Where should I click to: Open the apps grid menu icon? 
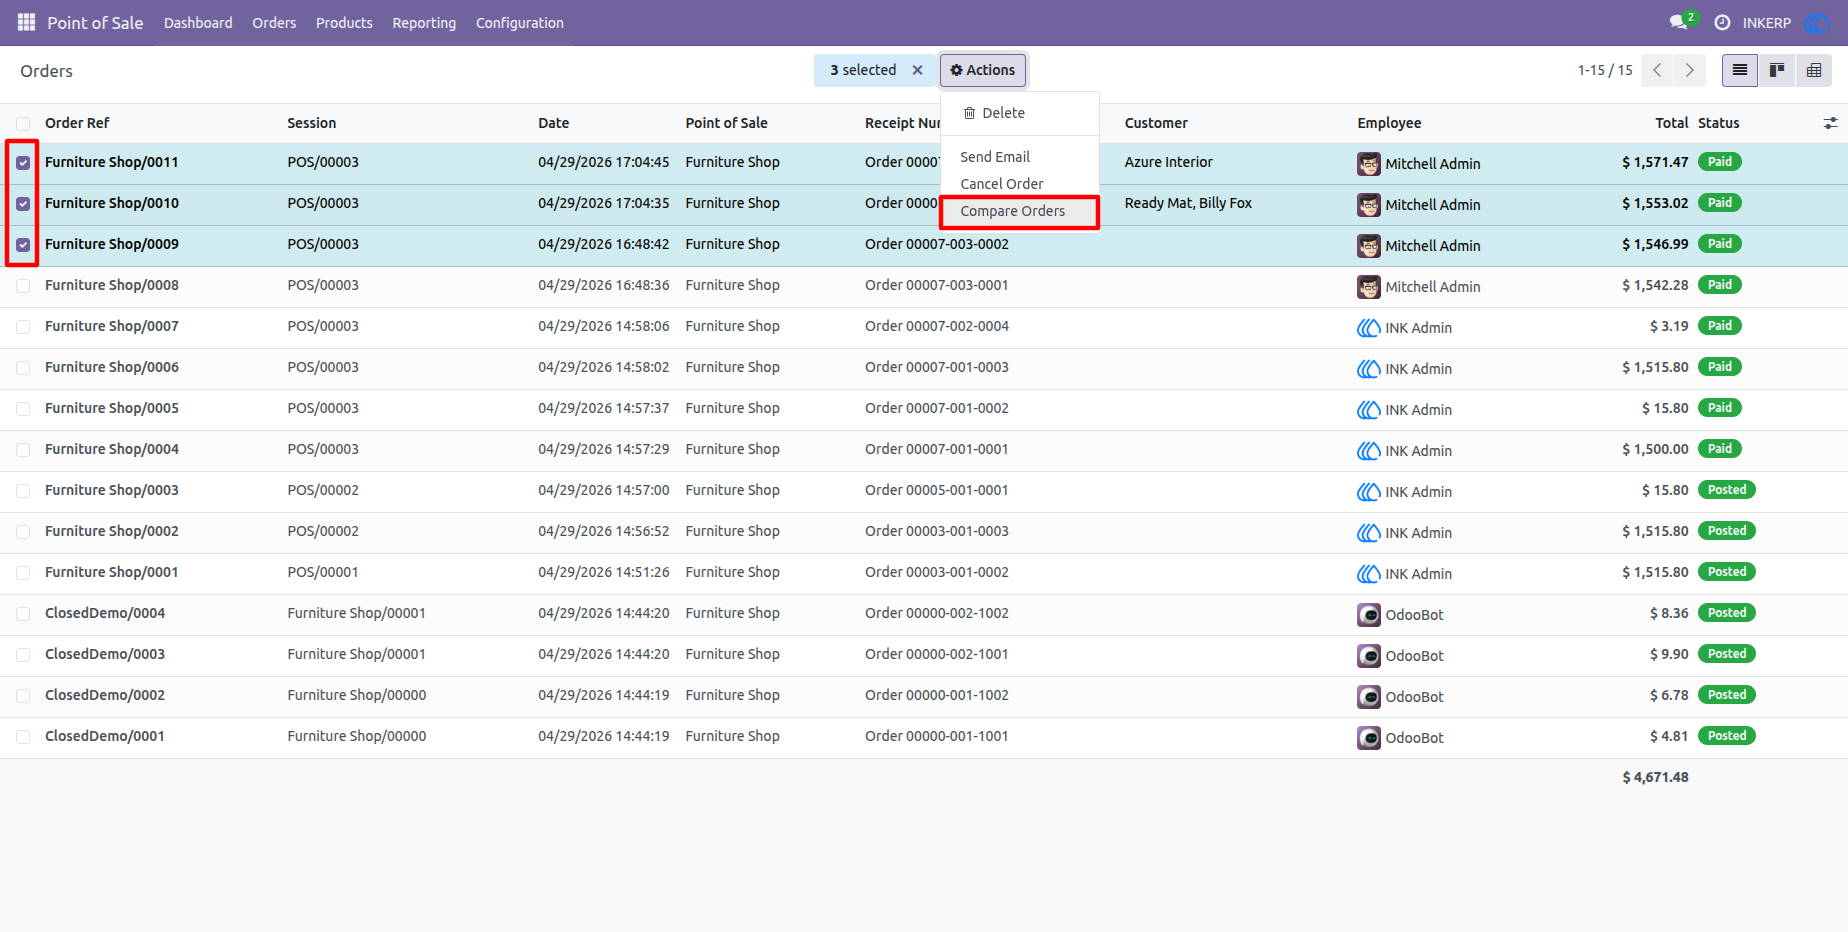coord(27,22)
